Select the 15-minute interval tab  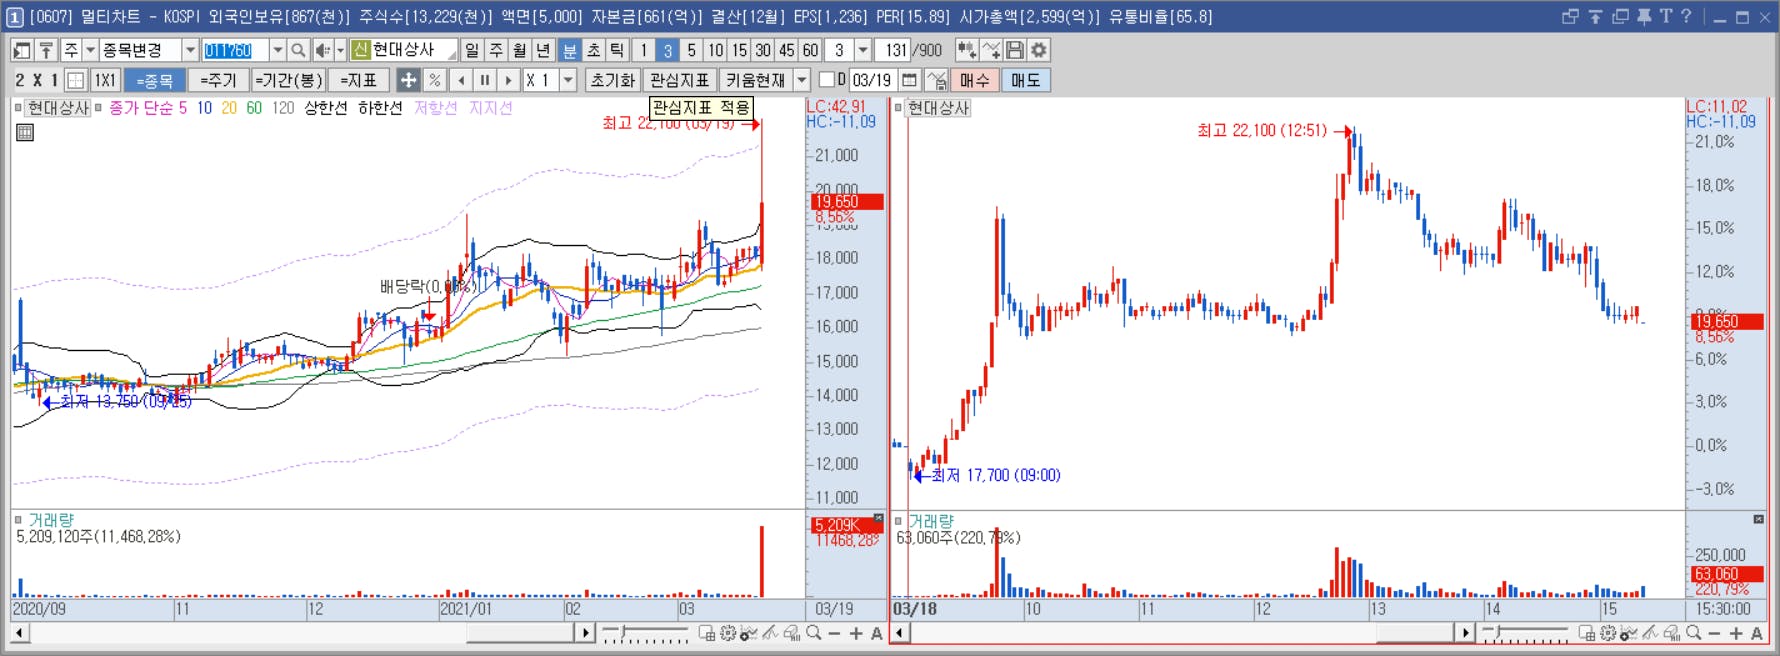[739, 50]
